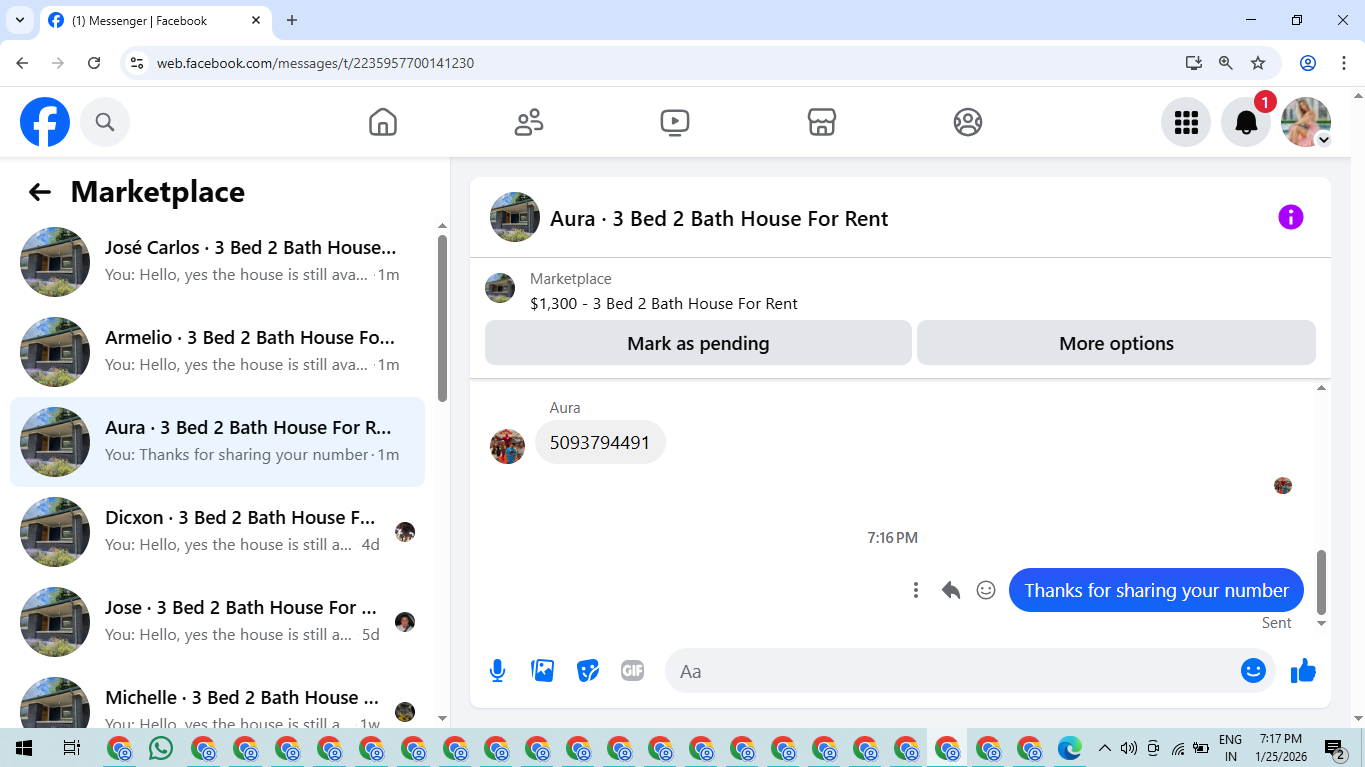This screenshot has width=1365, height=767.
Task: Click the 5093794491 message bubble
Action: [600, 442]
